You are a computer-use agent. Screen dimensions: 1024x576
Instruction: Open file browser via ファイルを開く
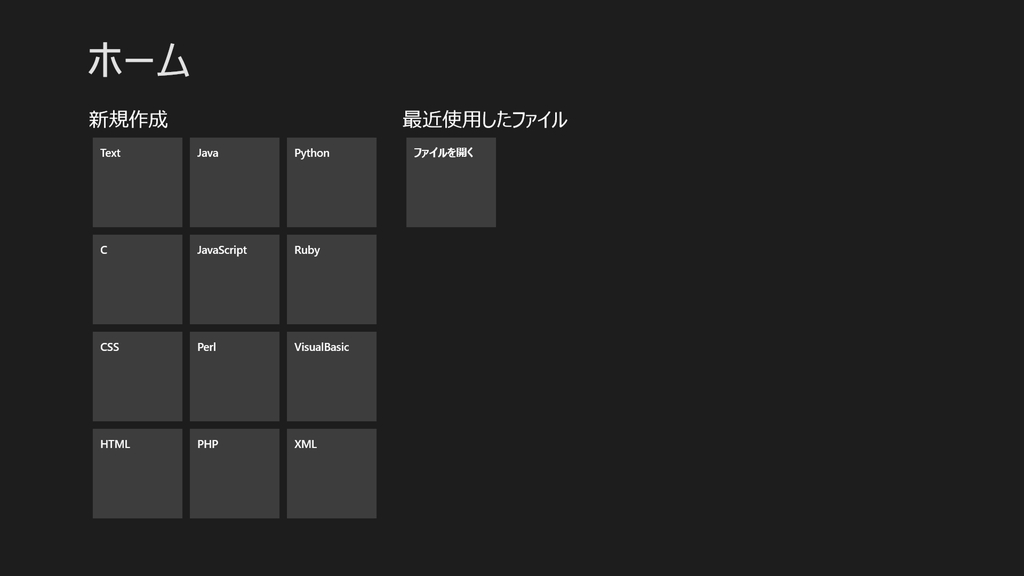pos(450,182)
